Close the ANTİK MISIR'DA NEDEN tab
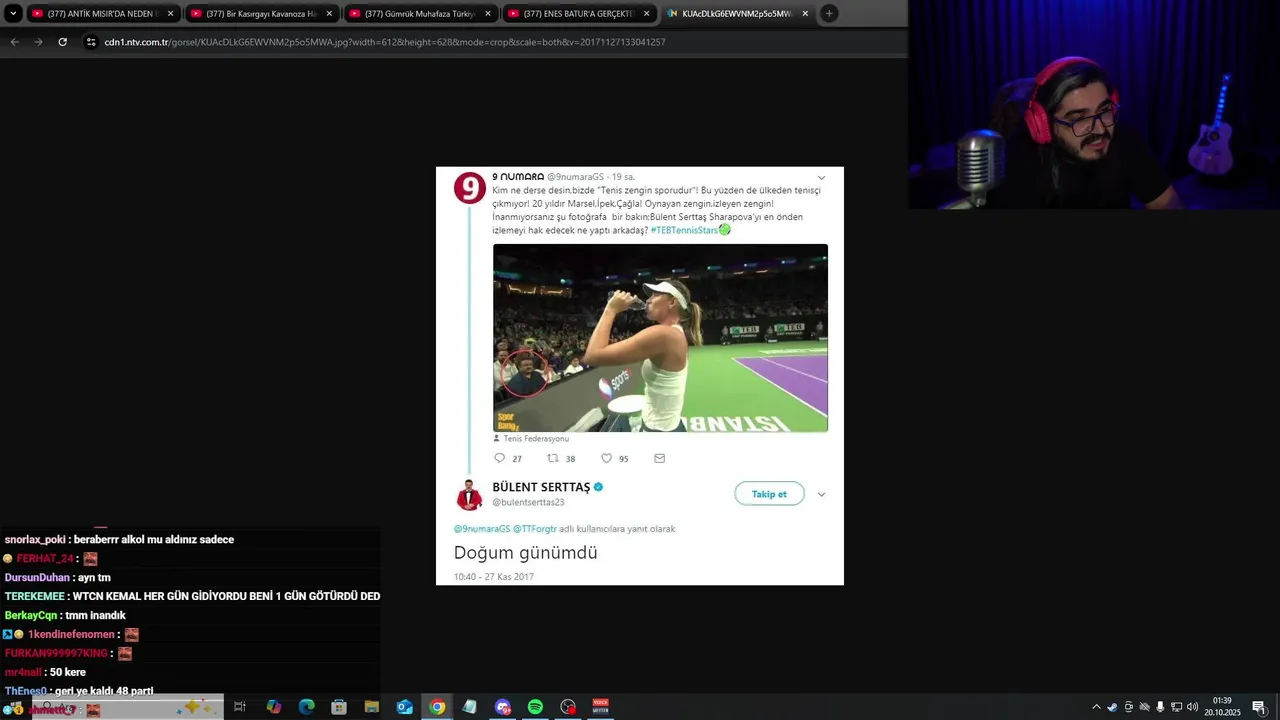 click(x=171, y=14)
